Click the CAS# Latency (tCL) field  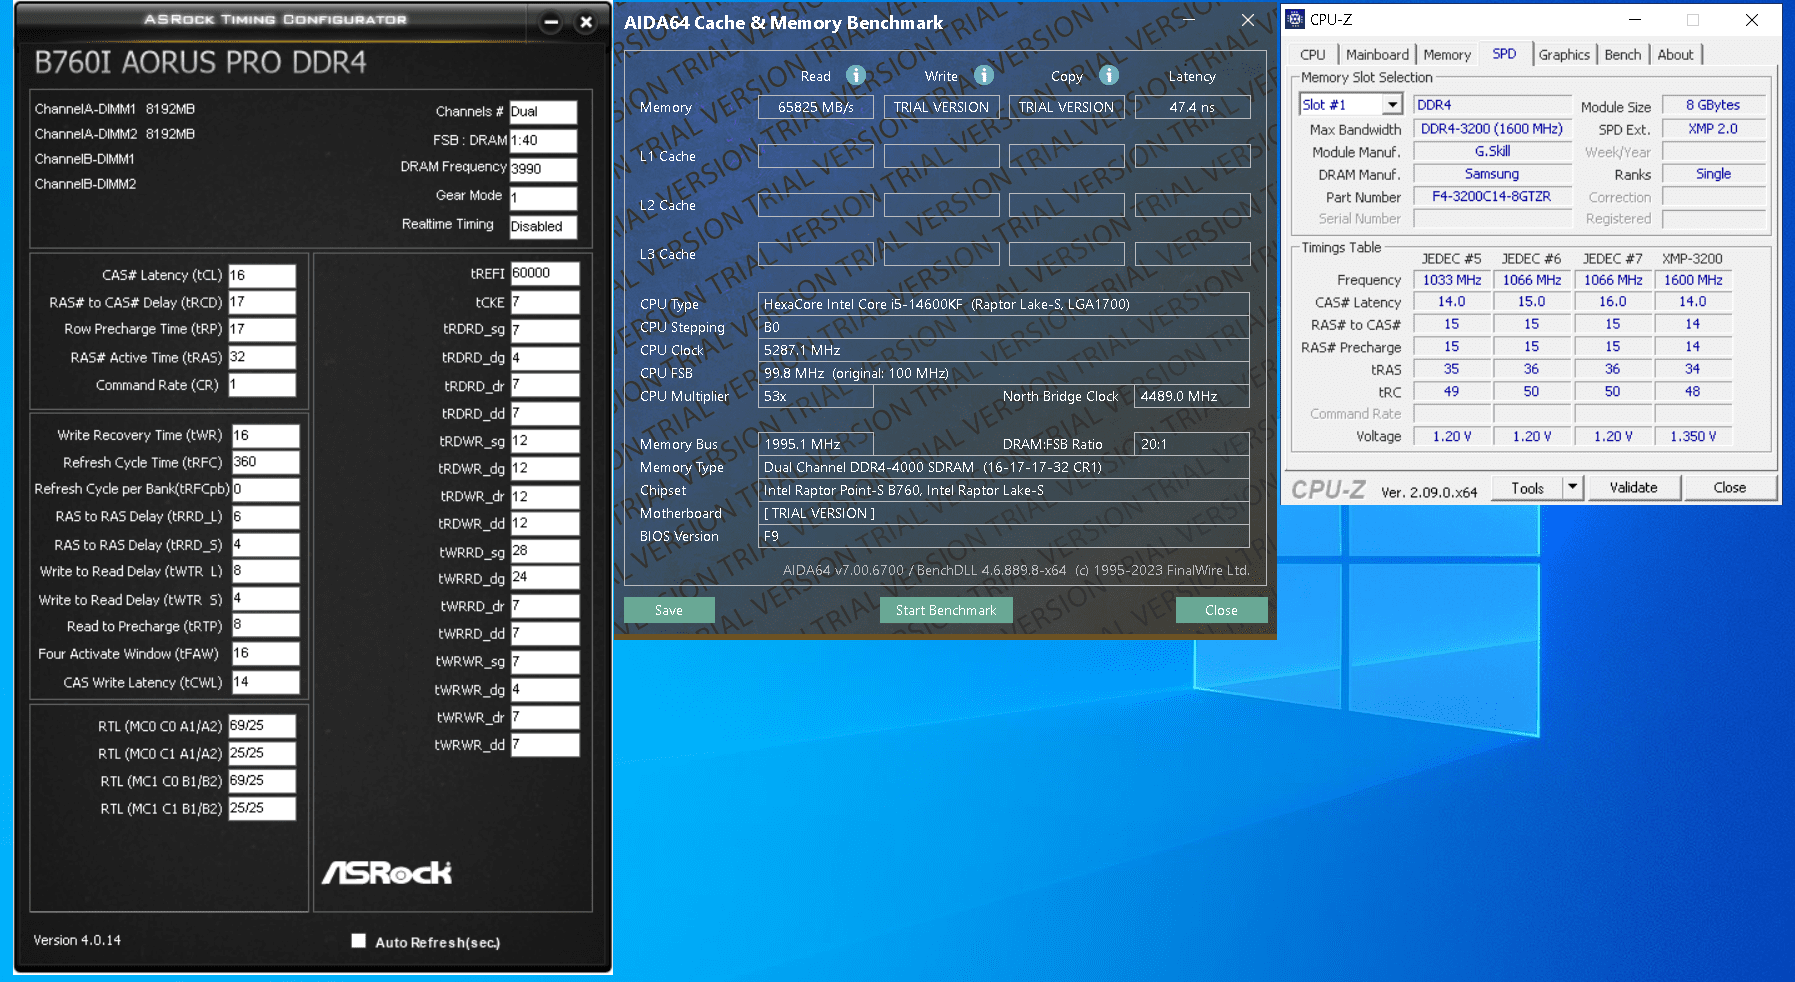click(262, 275)
